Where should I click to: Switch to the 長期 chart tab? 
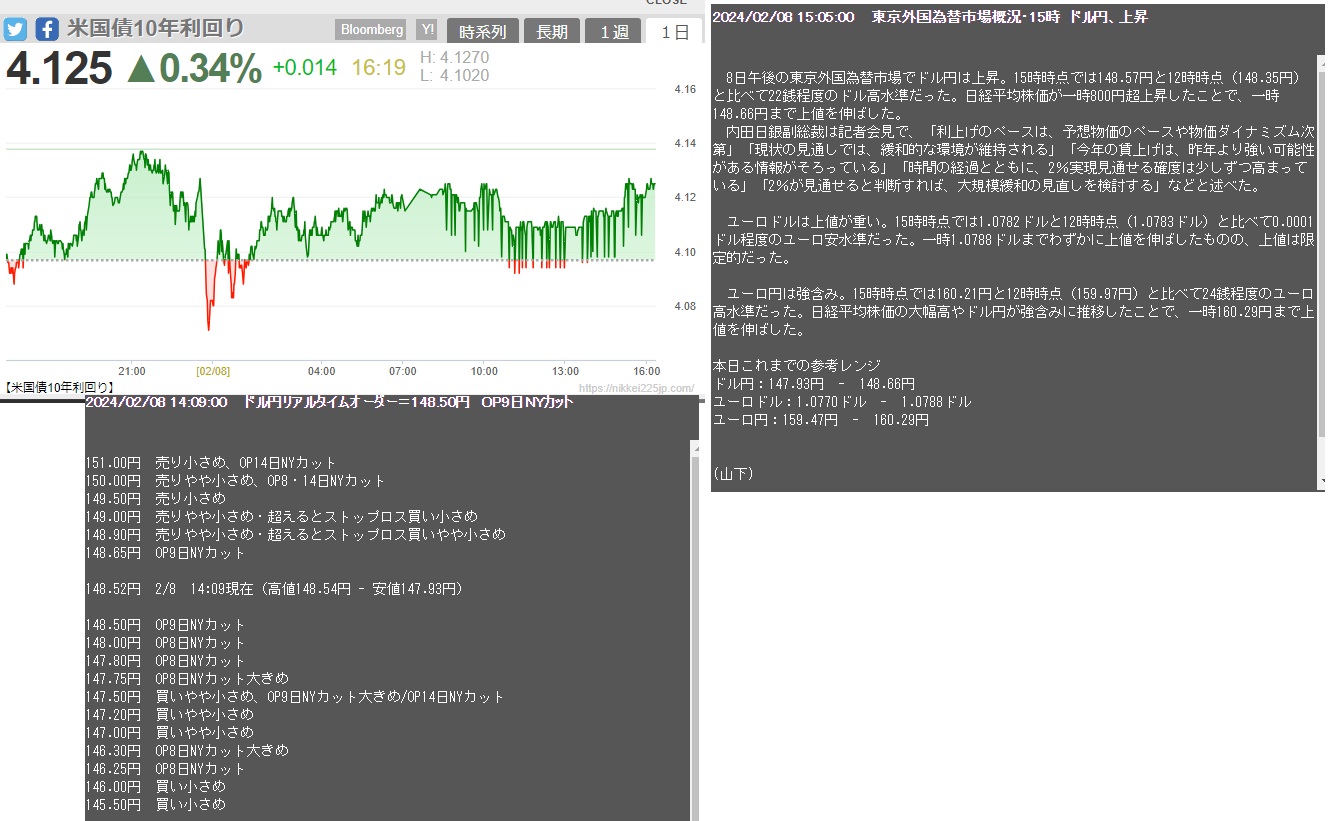[x=552, y=32]
